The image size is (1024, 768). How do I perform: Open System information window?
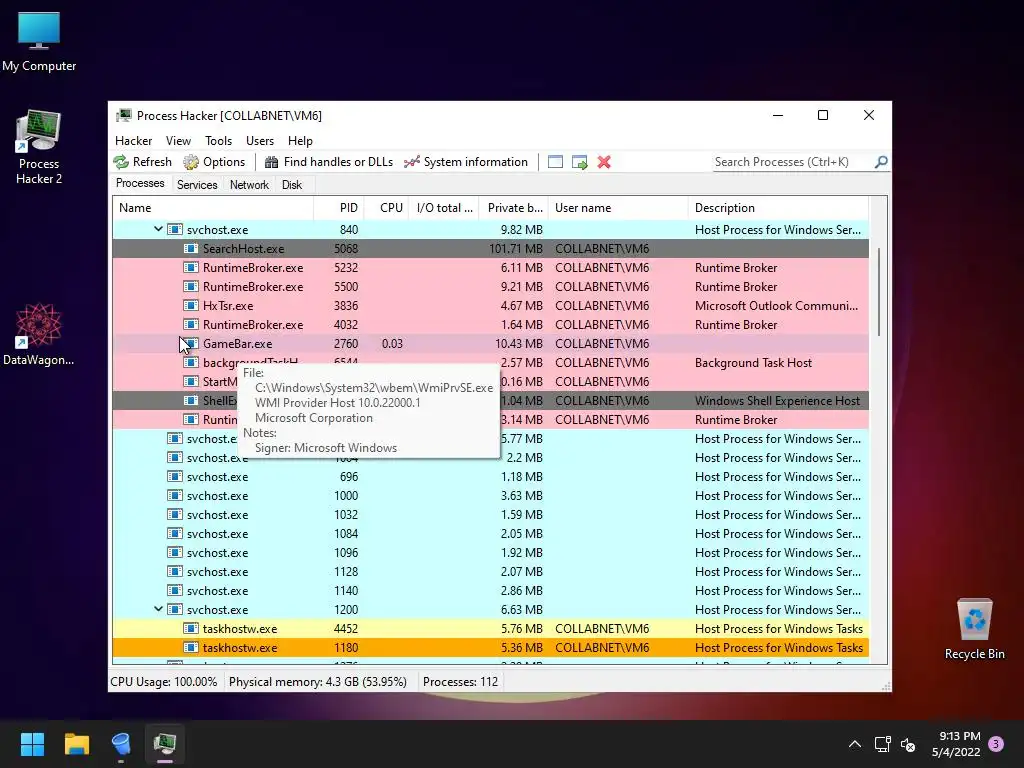[x=466, y=162]
